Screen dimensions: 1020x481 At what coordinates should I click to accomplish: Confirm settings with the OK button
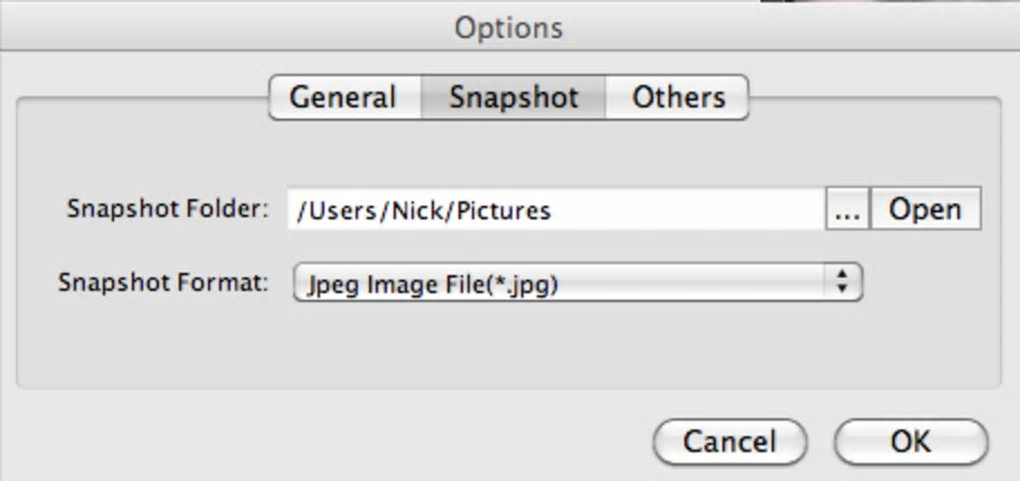pyautogui.click(x=910, y=441)
